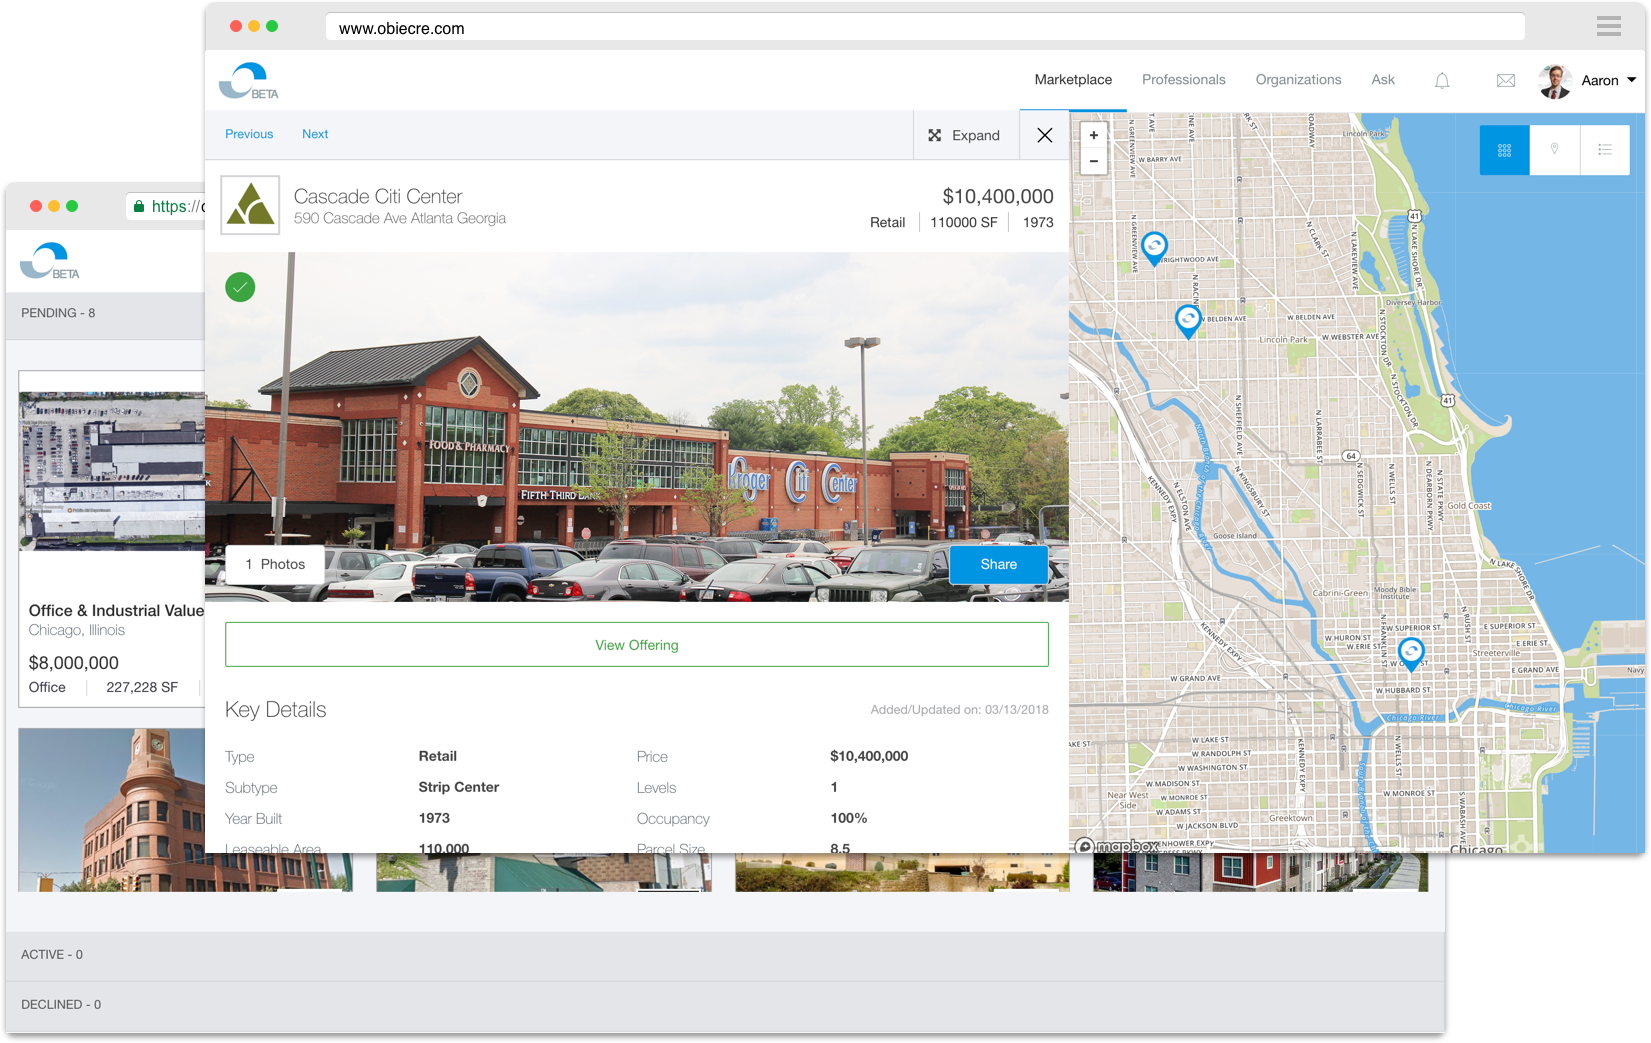Open the messages envelope icon

(x=1505, y=81)
